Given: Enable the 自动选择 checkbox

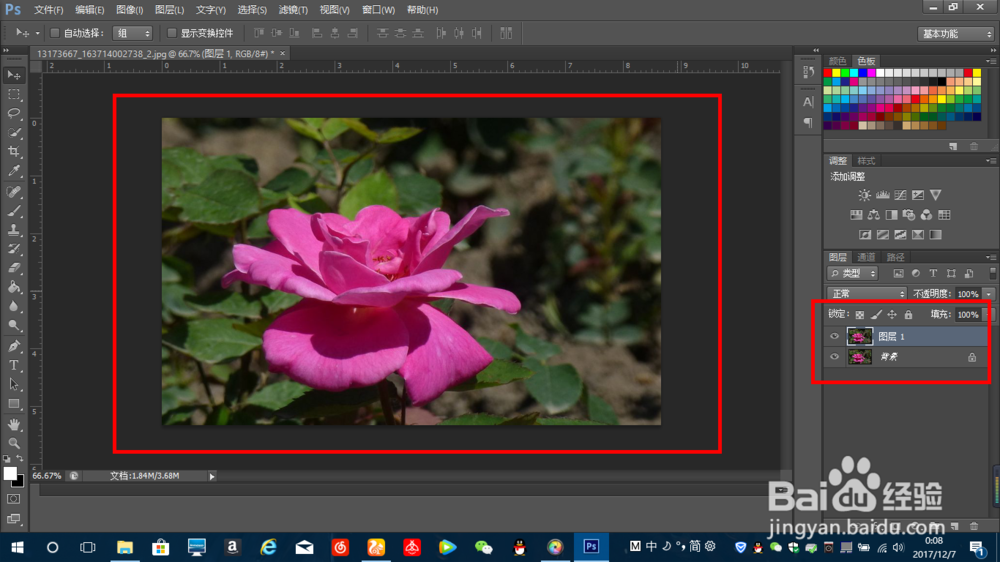Looking at the screenshot, I should tap(55, 33).
